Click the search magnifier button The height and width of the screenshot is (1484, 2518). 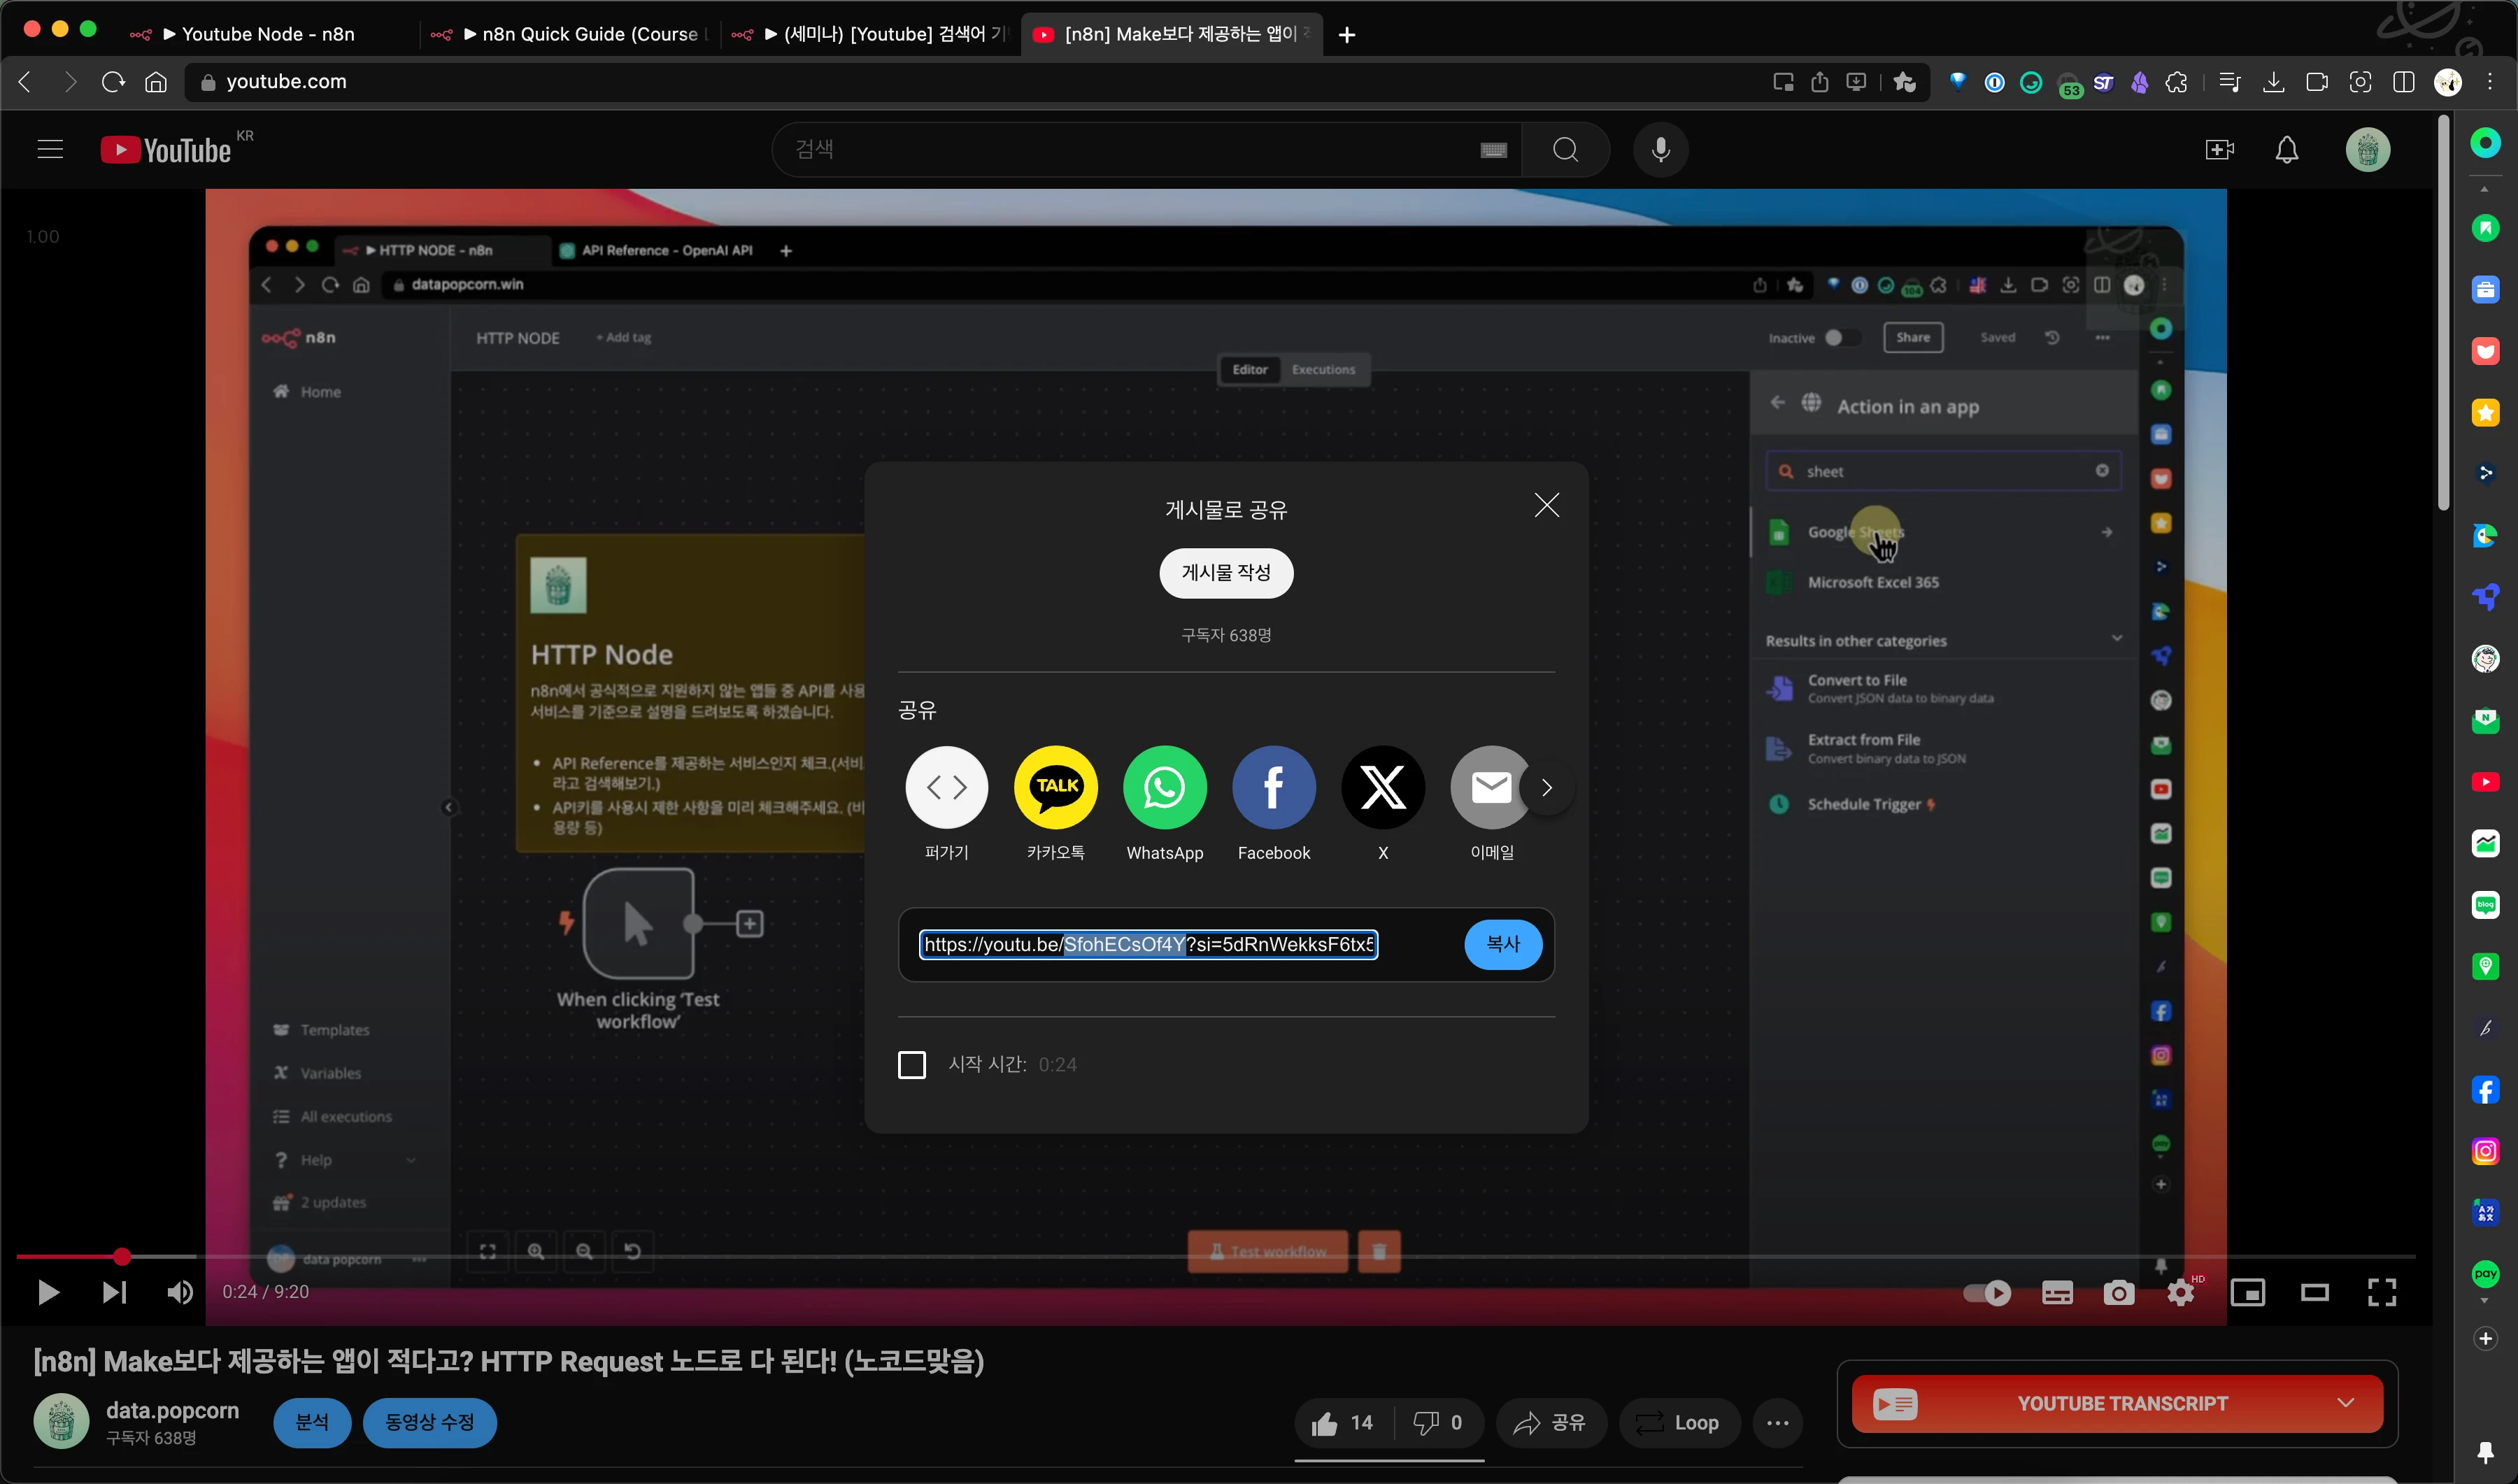click(1565, 150)
